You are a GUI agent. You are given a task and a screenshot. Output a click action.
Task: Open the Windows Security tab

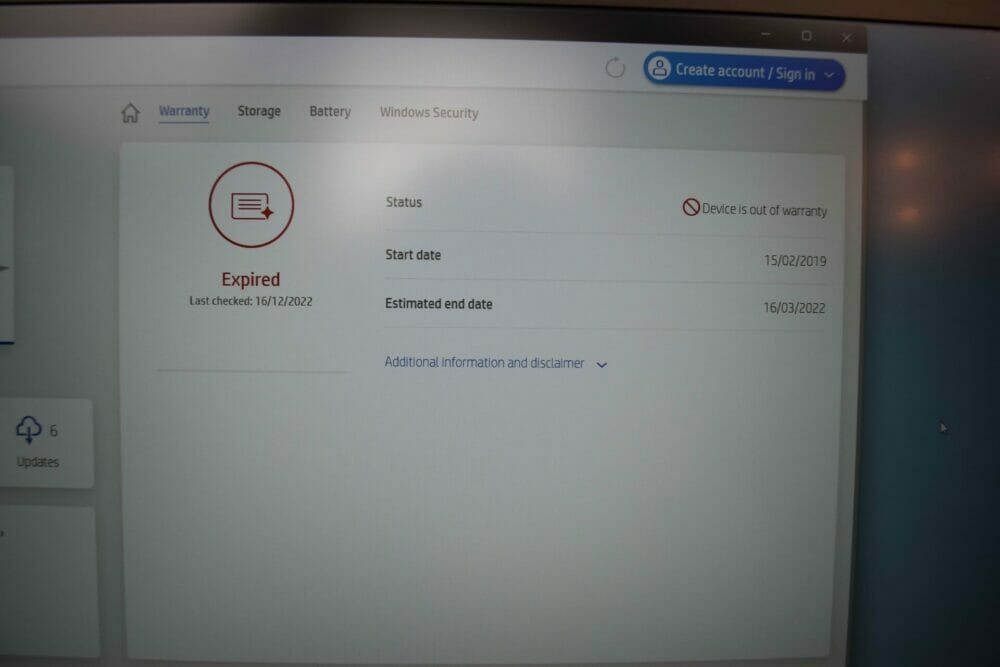coord(429,113)
